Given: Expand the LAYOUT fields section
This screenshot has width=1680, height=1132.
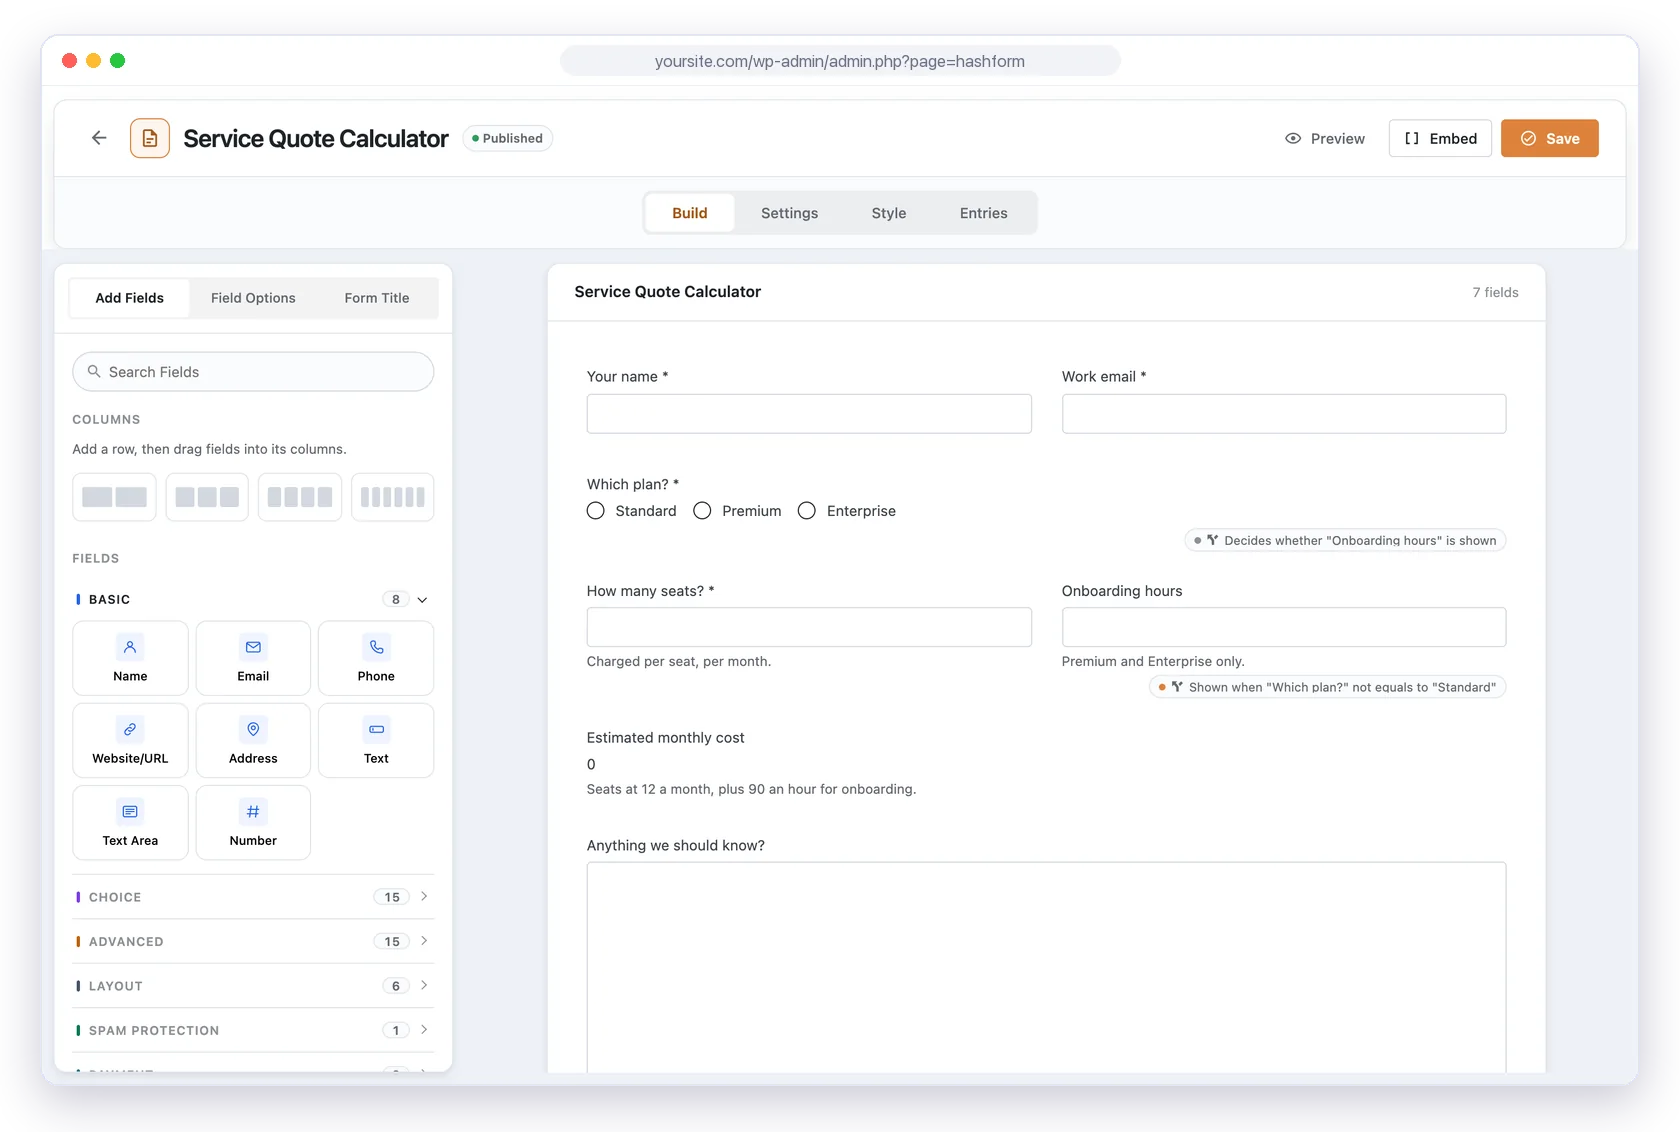Looking at the screenshot, I should pyautogui.click(x=253, y=986).
